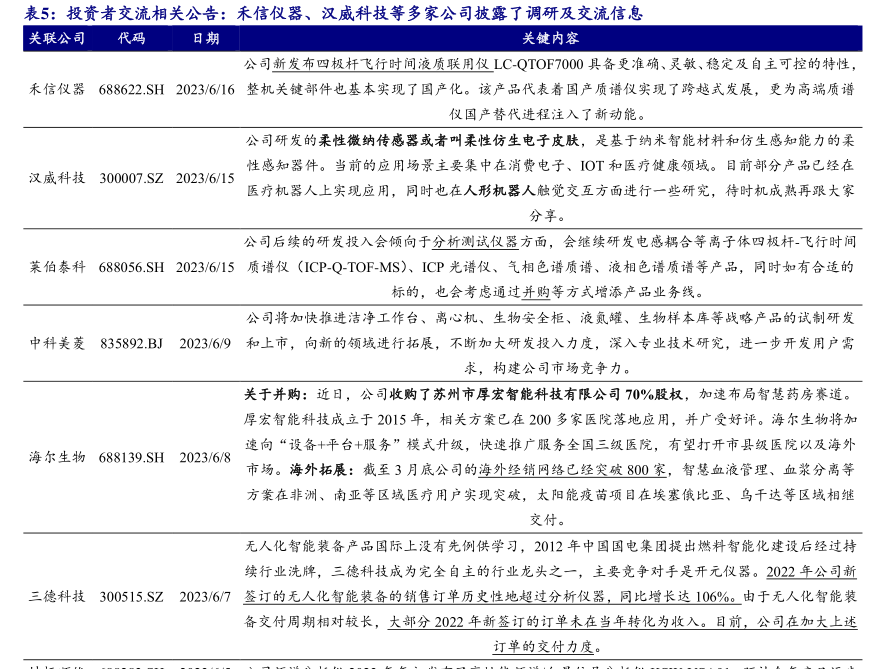Select the 海尔生物 company name cell
874x669 pixels.
click(x=57, y=457)
